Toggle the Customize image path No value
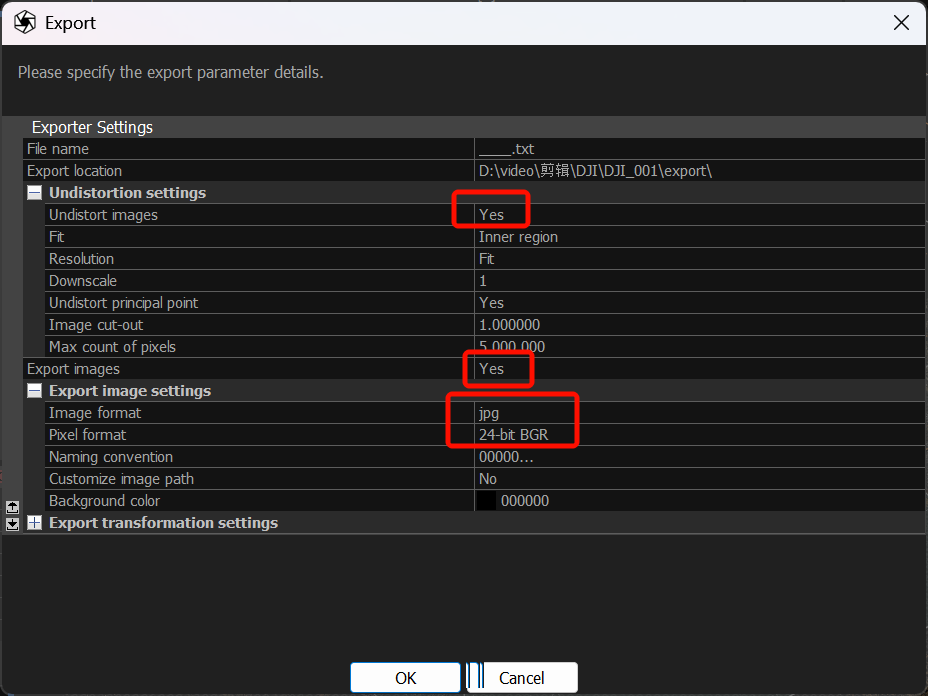The height and width of the screenshot is (696, 928). coord(488,479)
